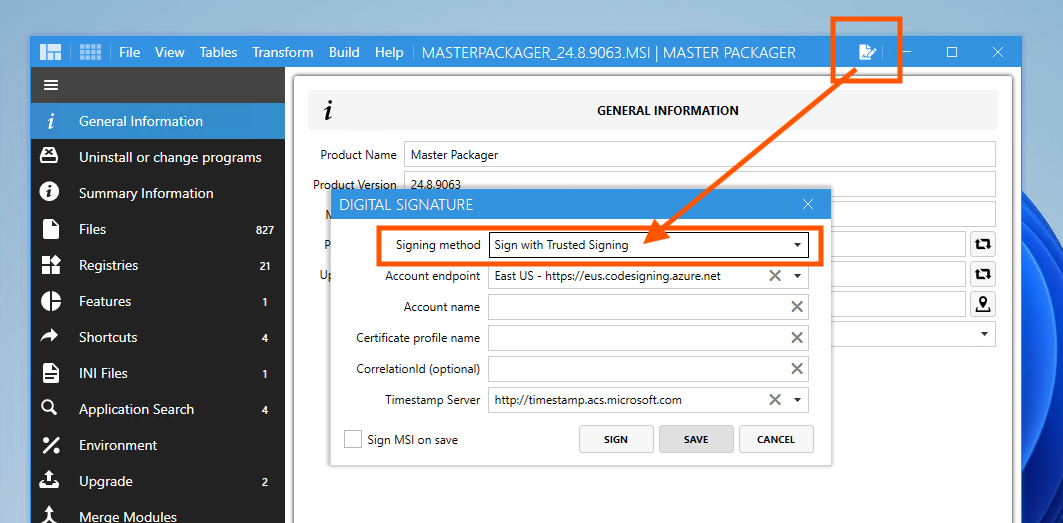Open the Registries section label
Screen dimensions: 1063x523
pyautogui.click(x=108, y=265)
